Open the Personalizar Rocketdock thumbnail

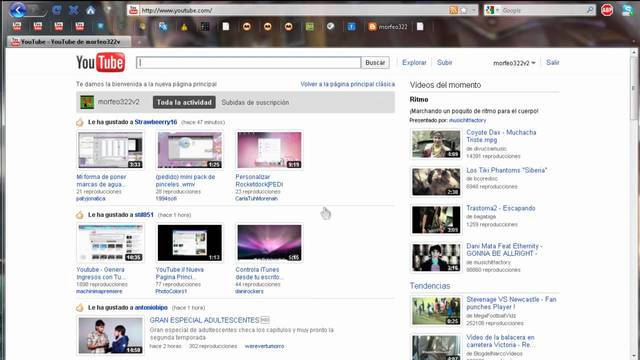coord(269,150)
